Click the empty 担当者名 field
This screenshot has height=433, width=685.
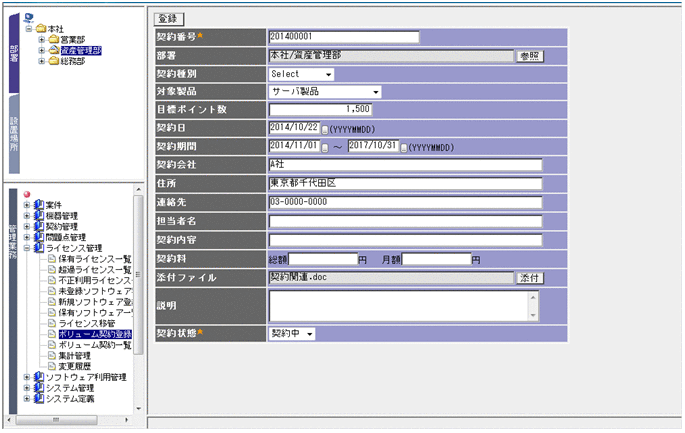[x=405, y=221]
